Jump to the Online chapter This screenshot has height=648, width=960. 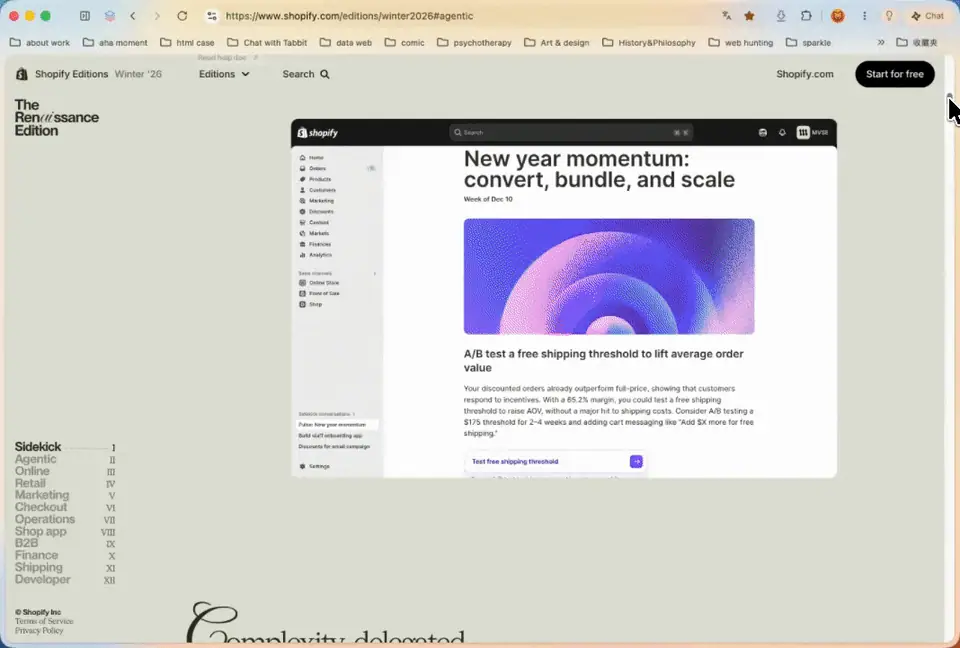(64, 472)
